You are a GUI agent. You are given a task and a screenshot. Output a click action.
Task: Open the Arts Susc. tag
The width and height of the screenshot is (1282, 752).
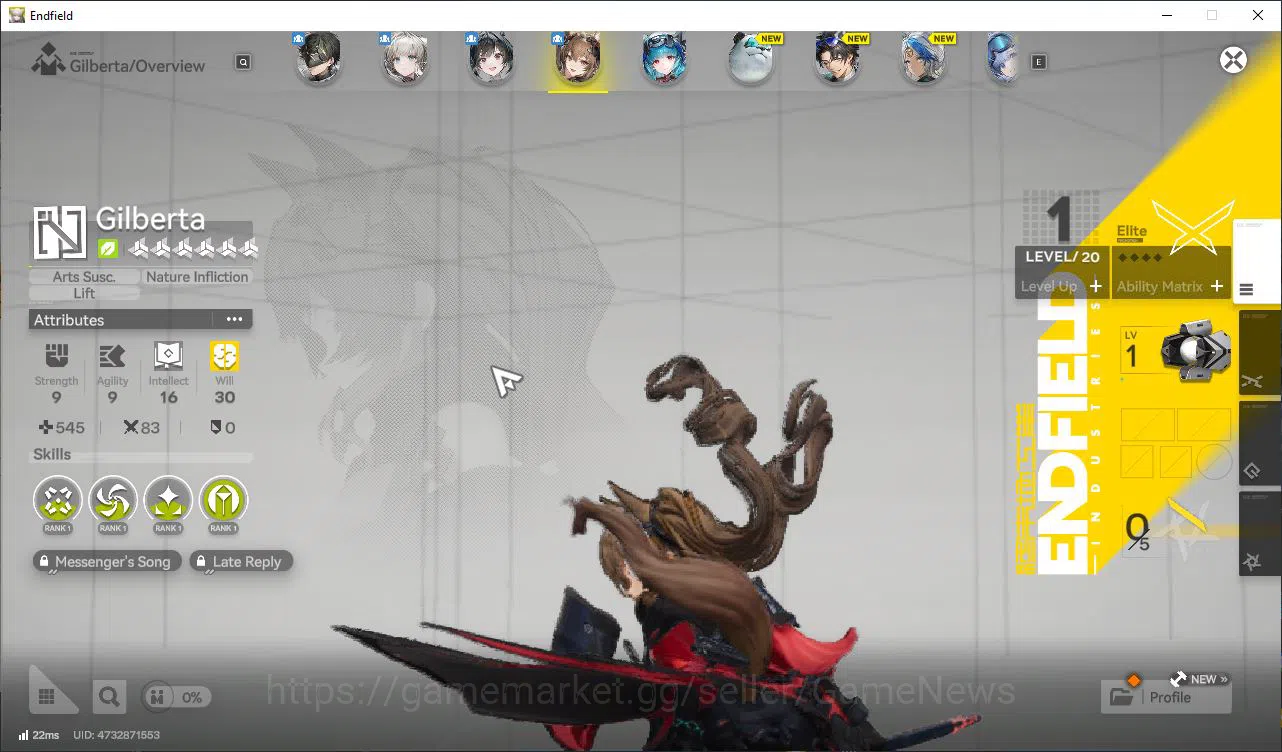click(x=85, y=277)
